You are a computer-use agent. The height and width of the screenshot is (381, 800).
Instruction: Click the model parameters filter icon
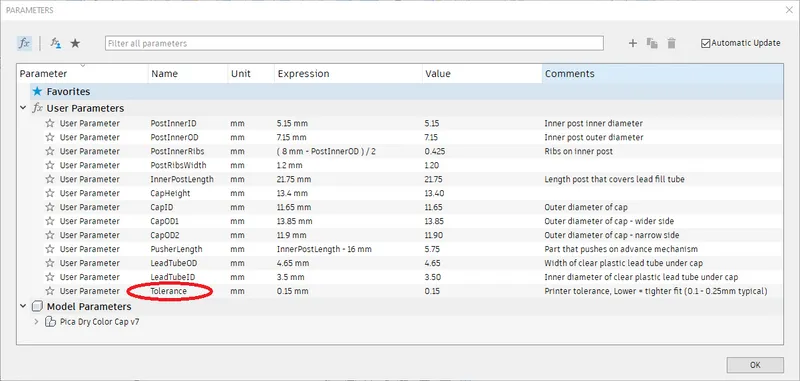(x=56, y=43)
